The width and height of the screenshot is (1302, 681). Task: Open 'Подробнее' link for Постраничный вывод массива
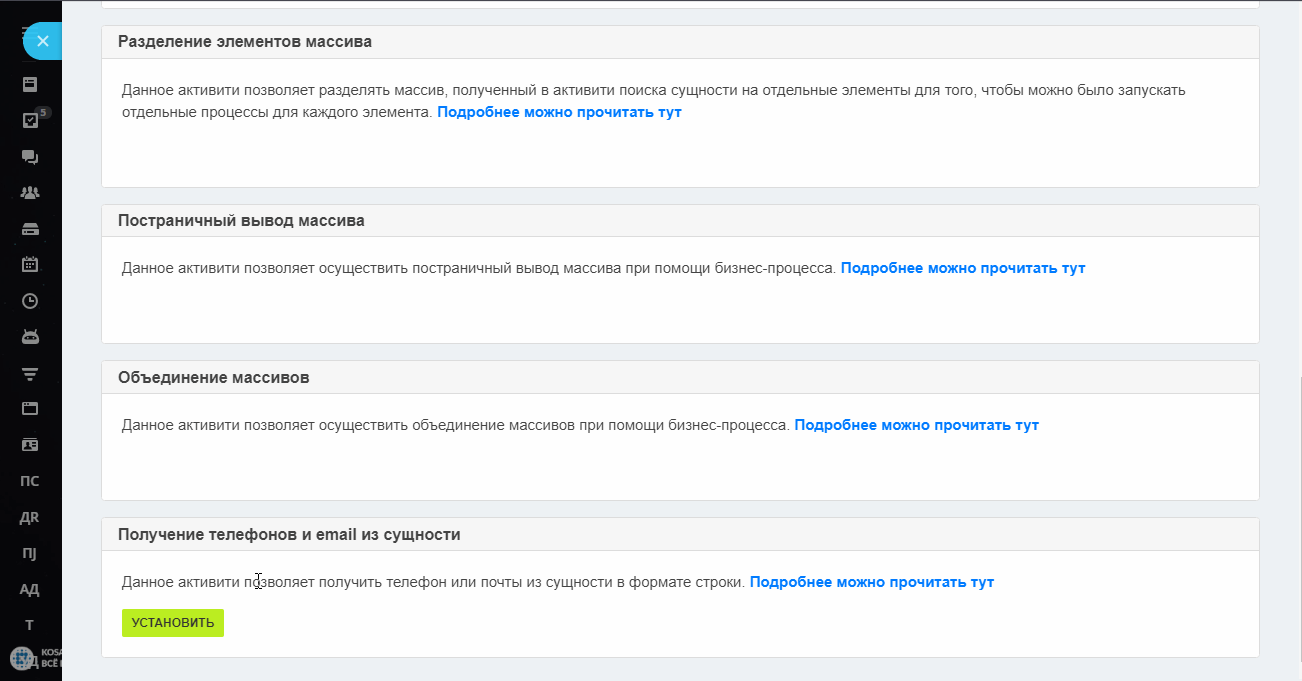pos(963,268)
